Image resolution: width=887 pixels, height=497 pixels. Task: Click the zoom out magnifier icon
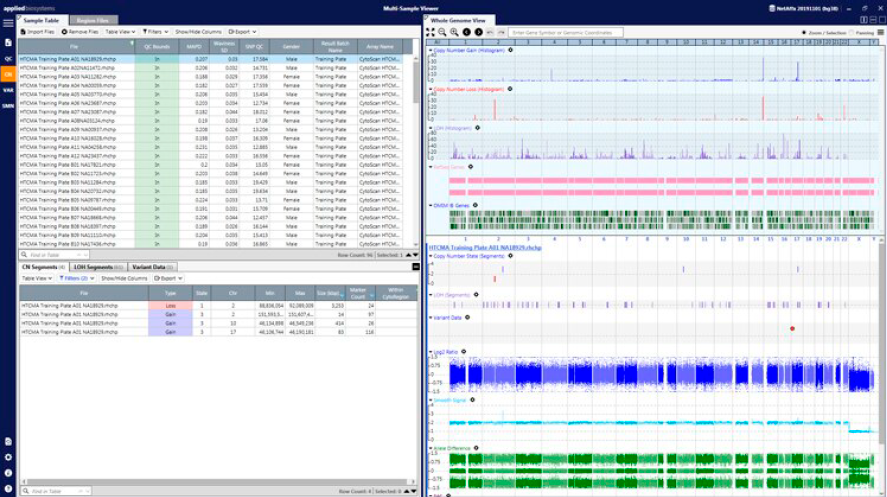(441, 32)
